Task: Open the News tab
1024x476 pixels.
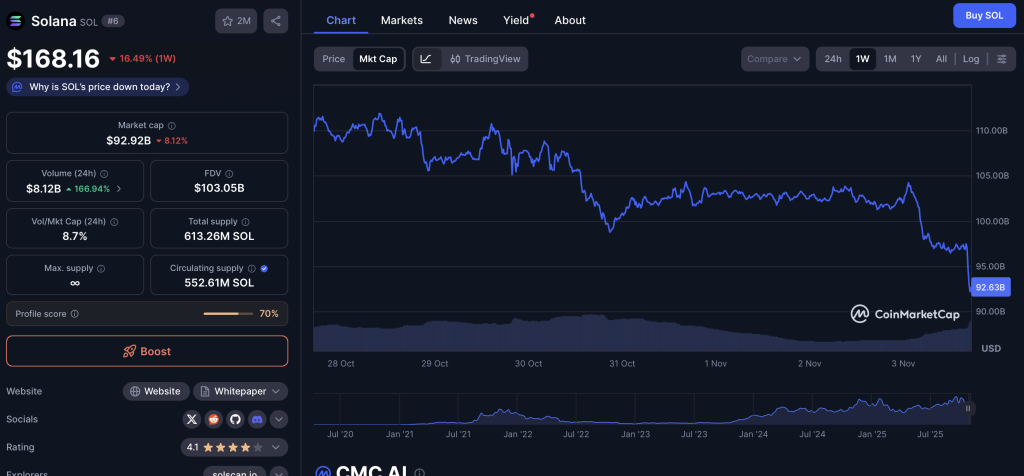Action: (x=463, y=20)
